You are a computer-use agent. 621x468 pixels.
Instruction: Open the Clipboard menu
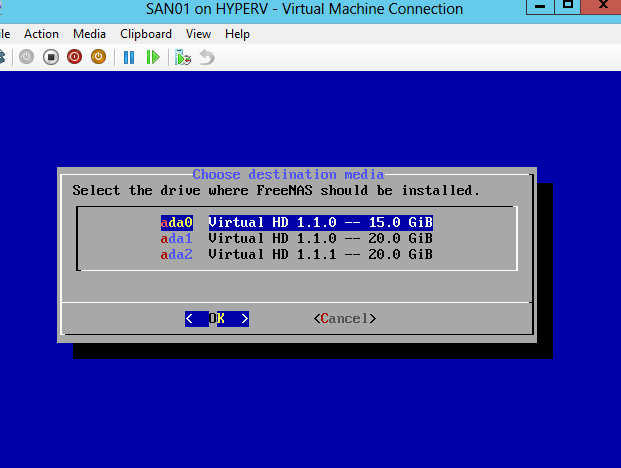point(146,34)
